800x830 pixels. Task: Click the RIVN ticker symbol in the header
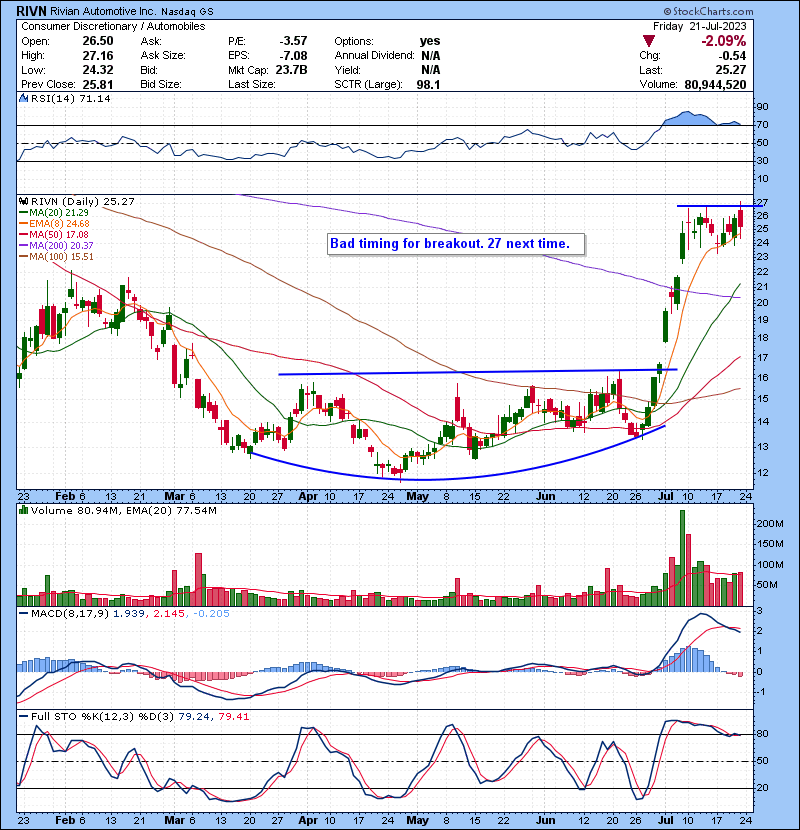pyautogui.click(x=32, y=11)
